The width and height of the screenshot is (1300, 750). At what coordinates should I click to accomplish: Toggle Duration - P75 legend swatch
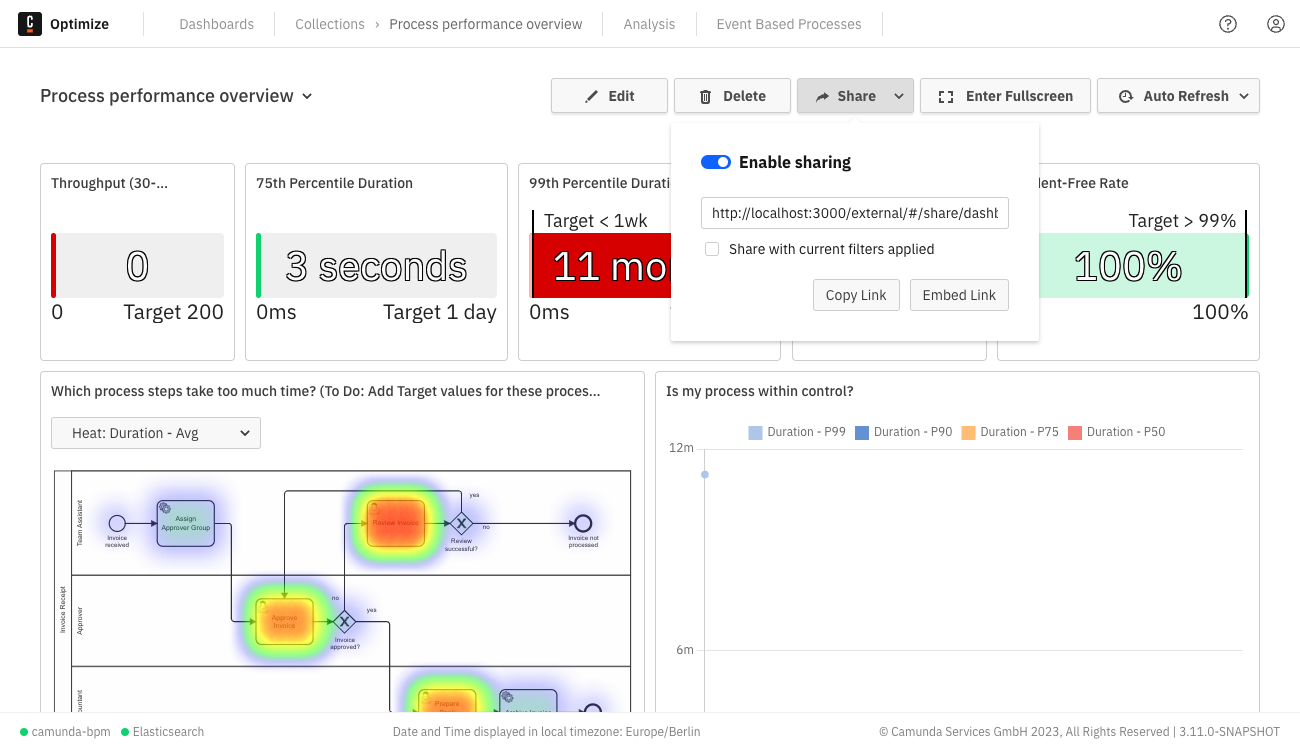pyautogui.click(x=968, y=433)
